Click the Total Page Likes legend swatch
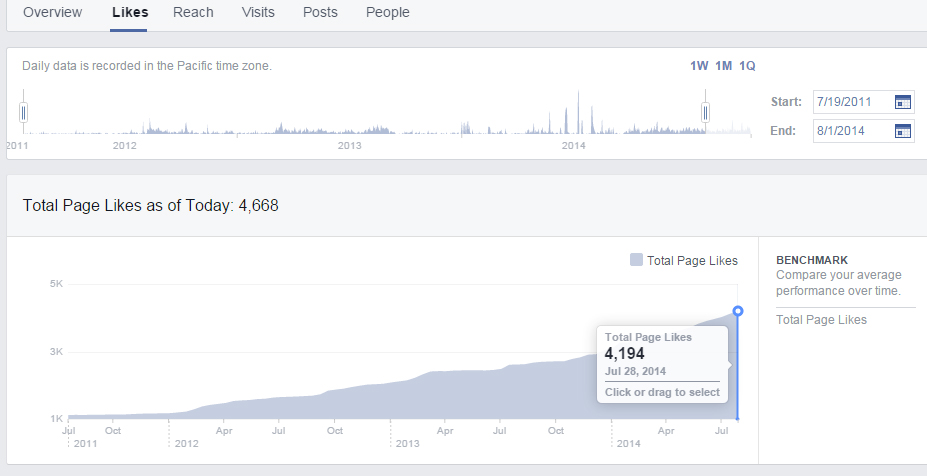The image size is (927, 476). pos(637,261)
